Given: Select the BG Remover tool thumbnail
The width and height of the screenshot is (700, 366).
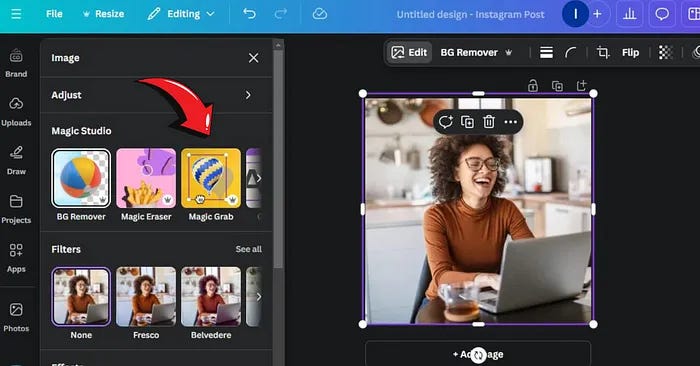Looking at the screenshot, I should 81,178.
